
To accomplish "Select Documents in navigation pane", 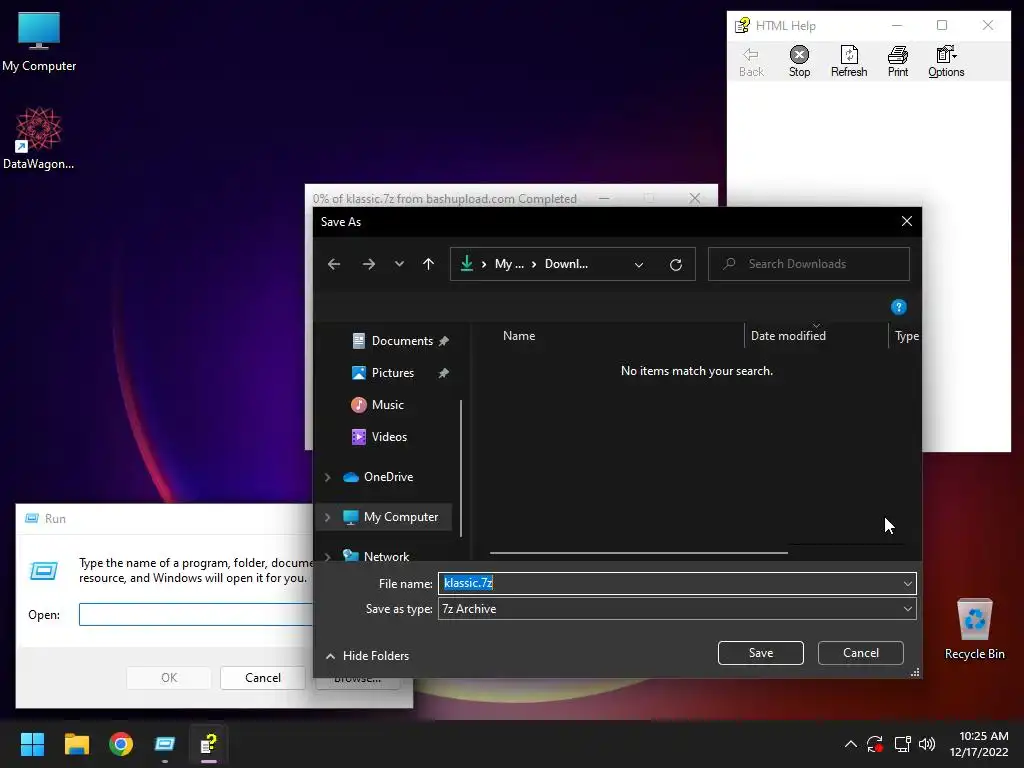I will [x=402, y=341].
